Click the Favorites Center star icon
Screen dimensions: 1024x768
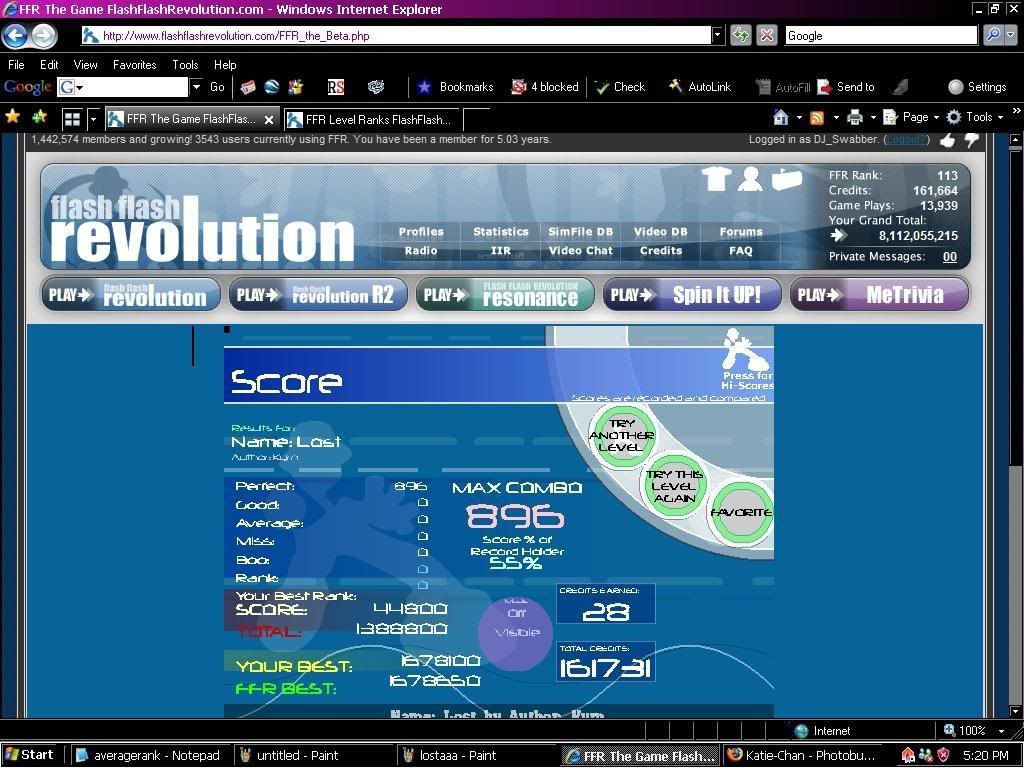click(x=13, y=118)
